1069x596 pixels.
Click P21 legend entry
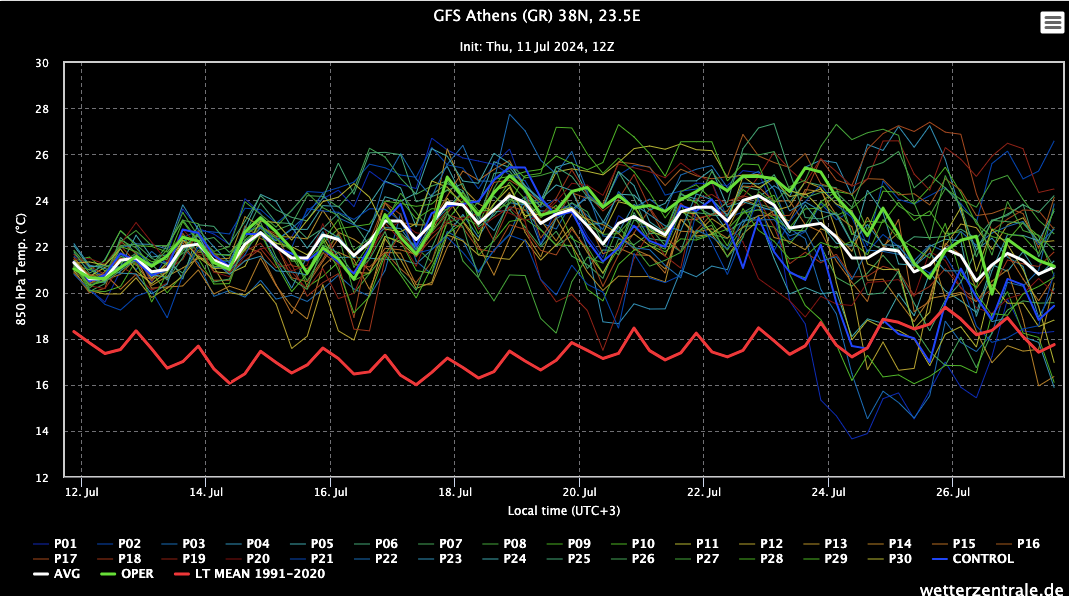pyautogui.click(x=312, y=558)
